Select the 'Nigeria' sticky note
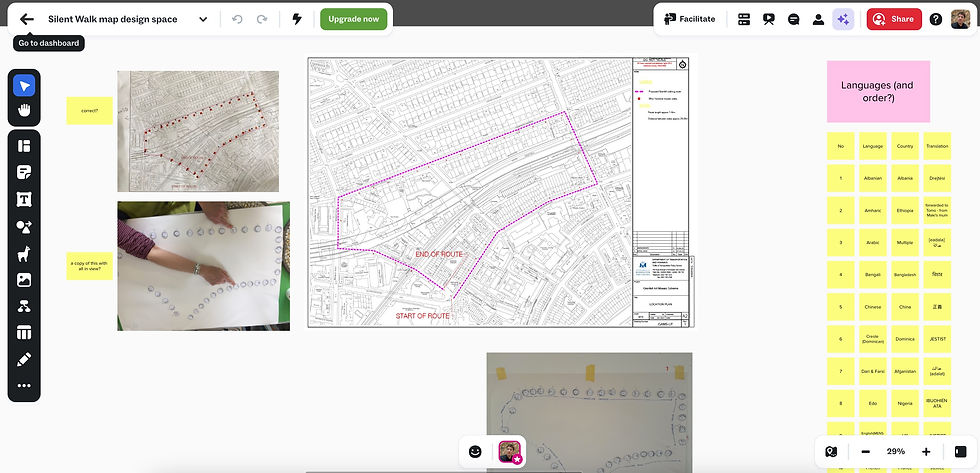This screenshot has height=473, width=980. [x=905, y=404]
